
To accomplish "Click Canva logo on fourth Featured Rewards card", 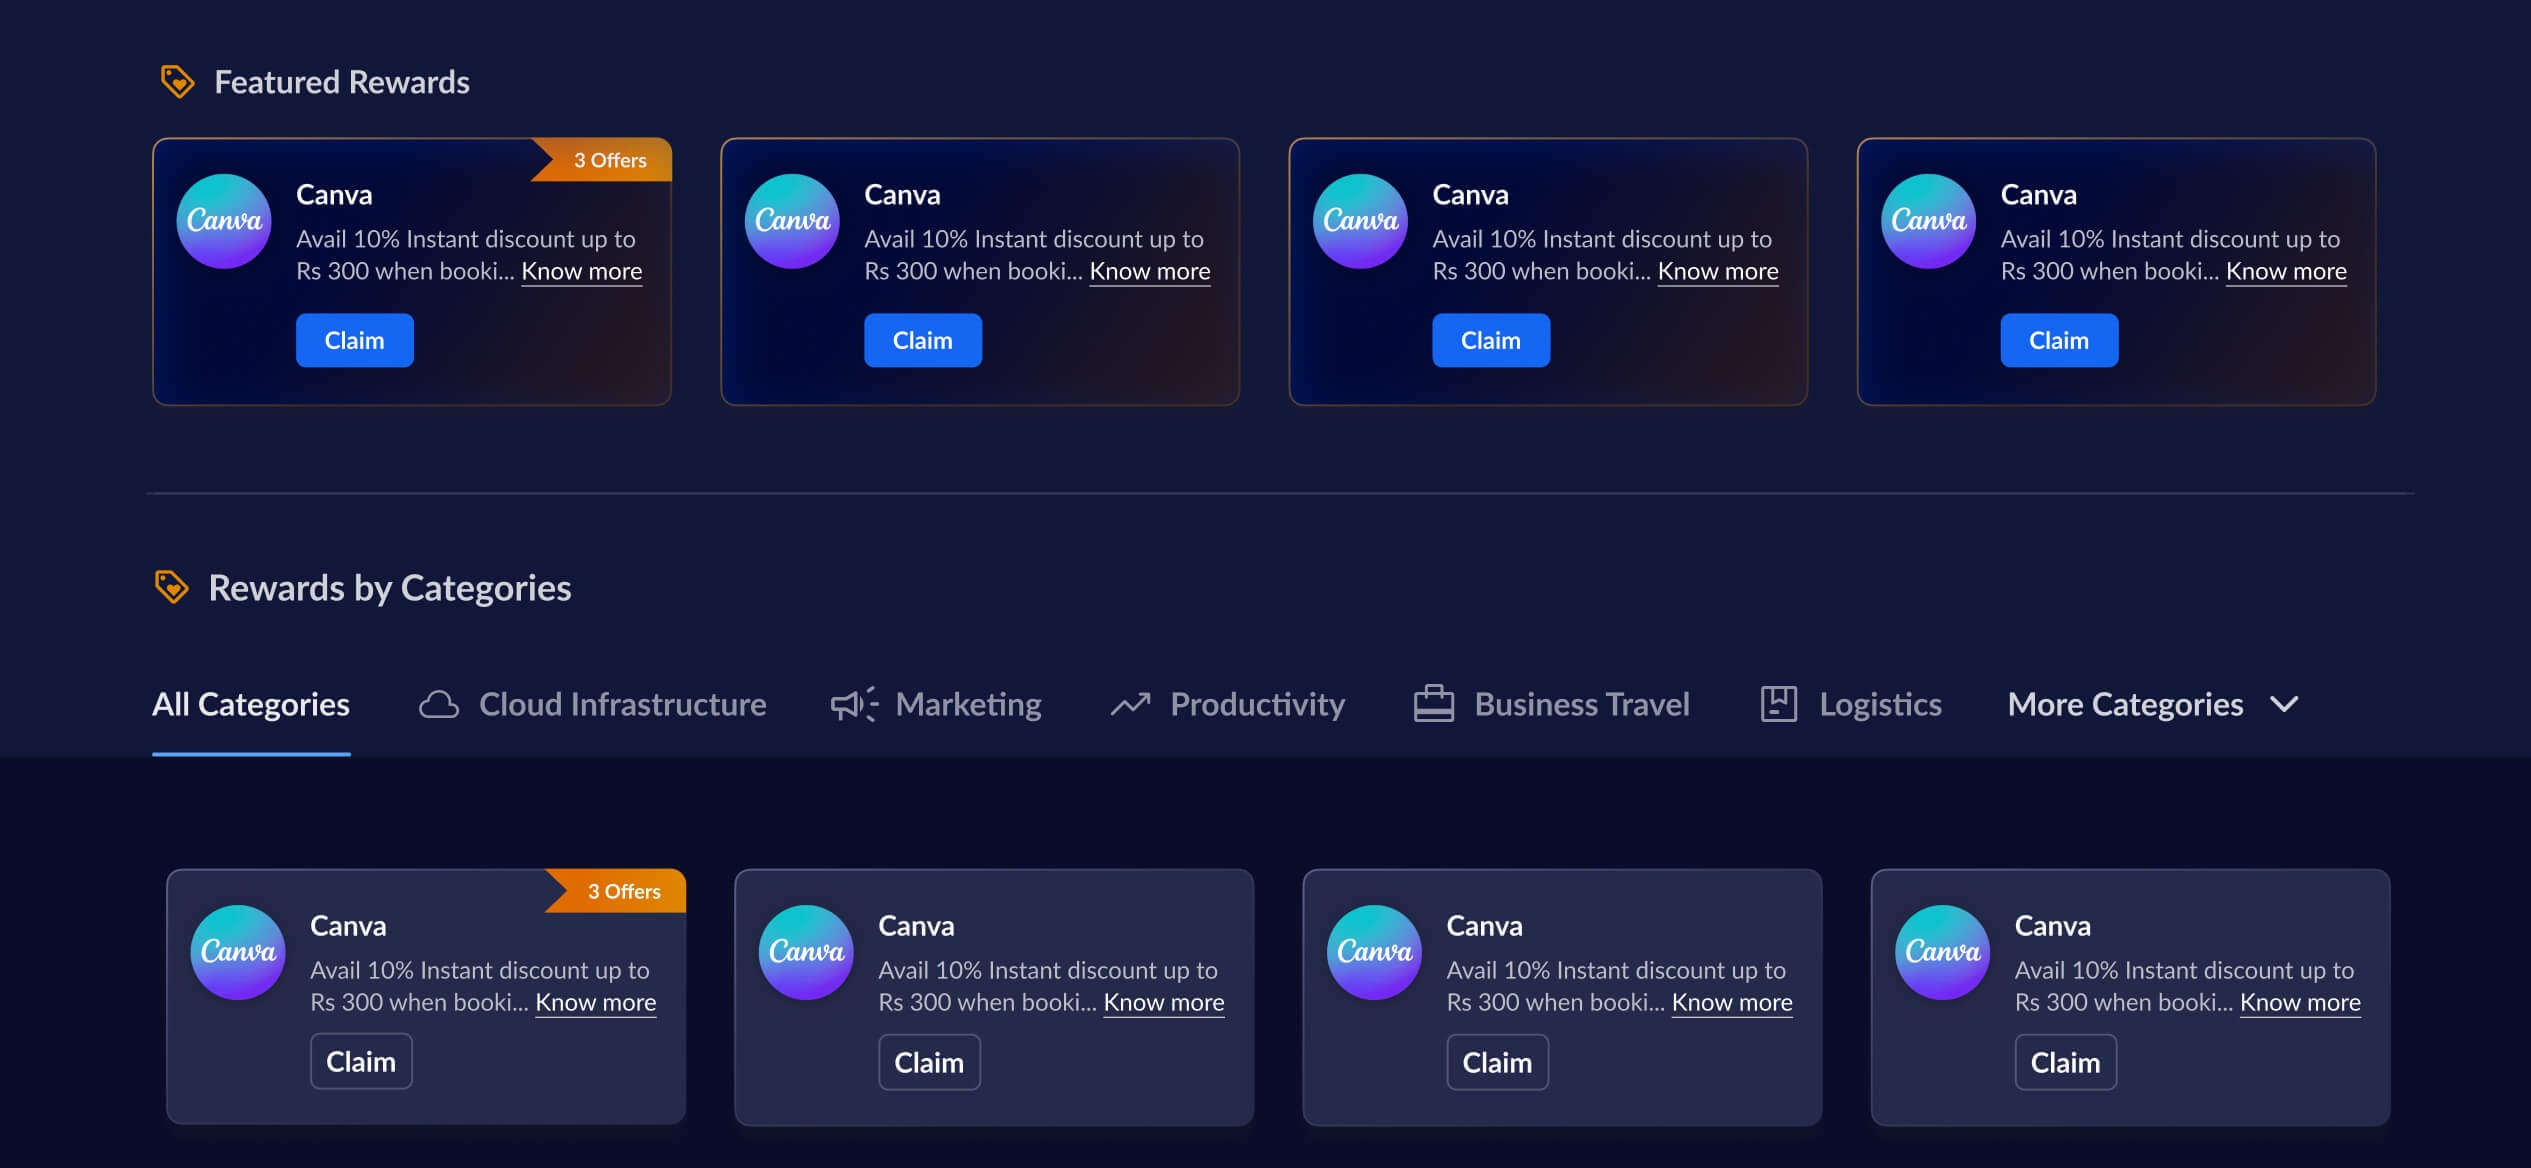I will point(1928,221).
